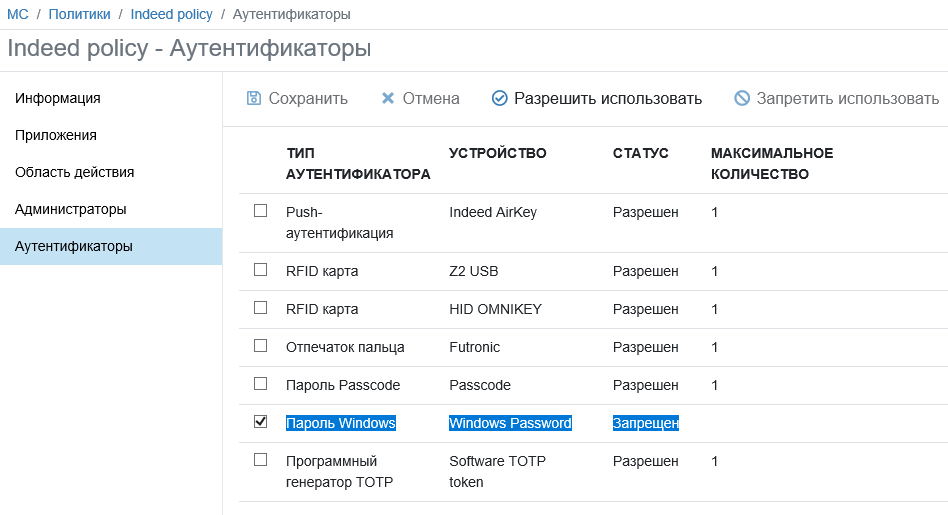
Task: Click the Allow use checkmark icon
Action: tap(499, 98)
